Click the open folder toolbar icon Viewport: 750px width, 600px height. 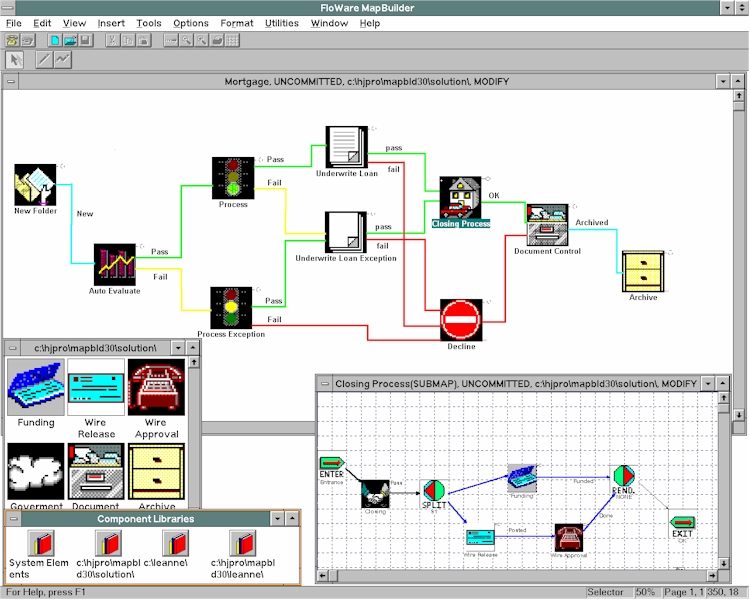click(x=70, y=41)
